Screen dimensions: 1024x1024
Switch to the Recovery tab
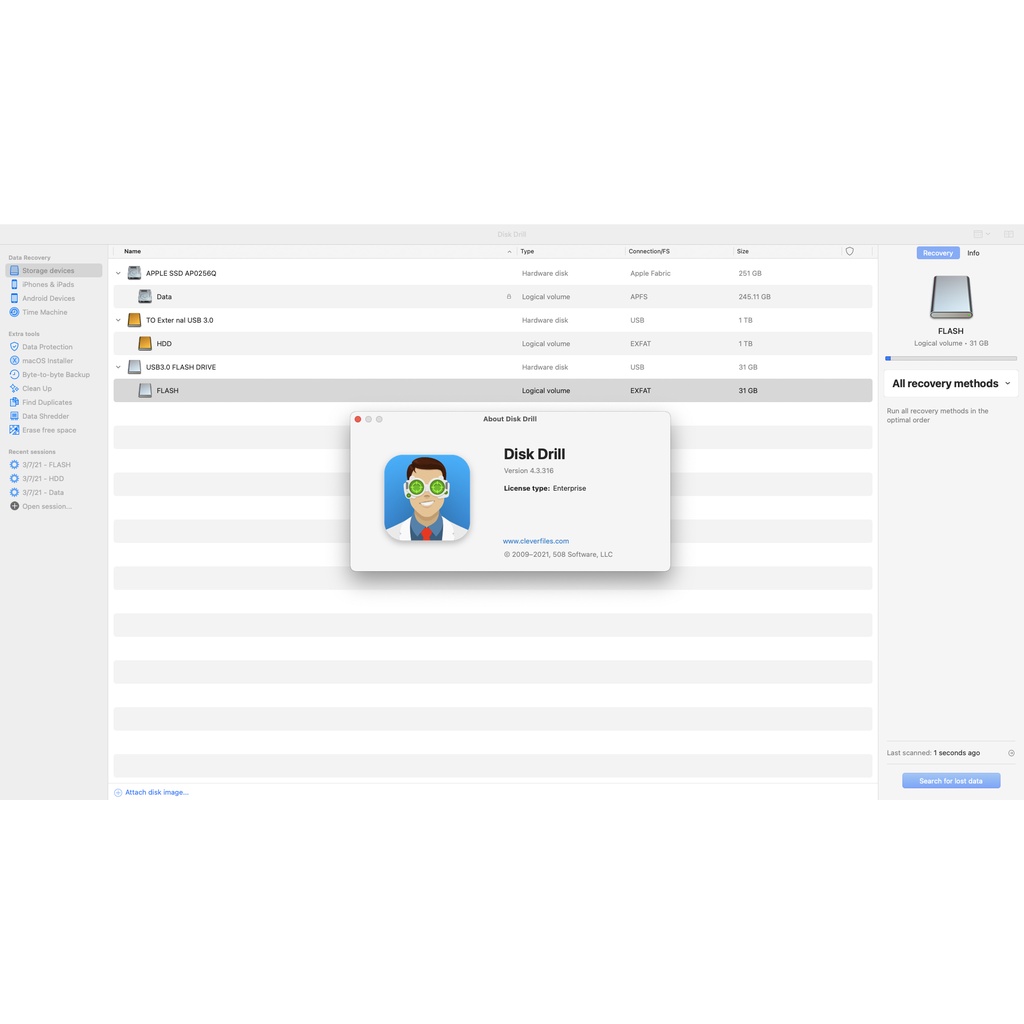(x=937, y=253)
